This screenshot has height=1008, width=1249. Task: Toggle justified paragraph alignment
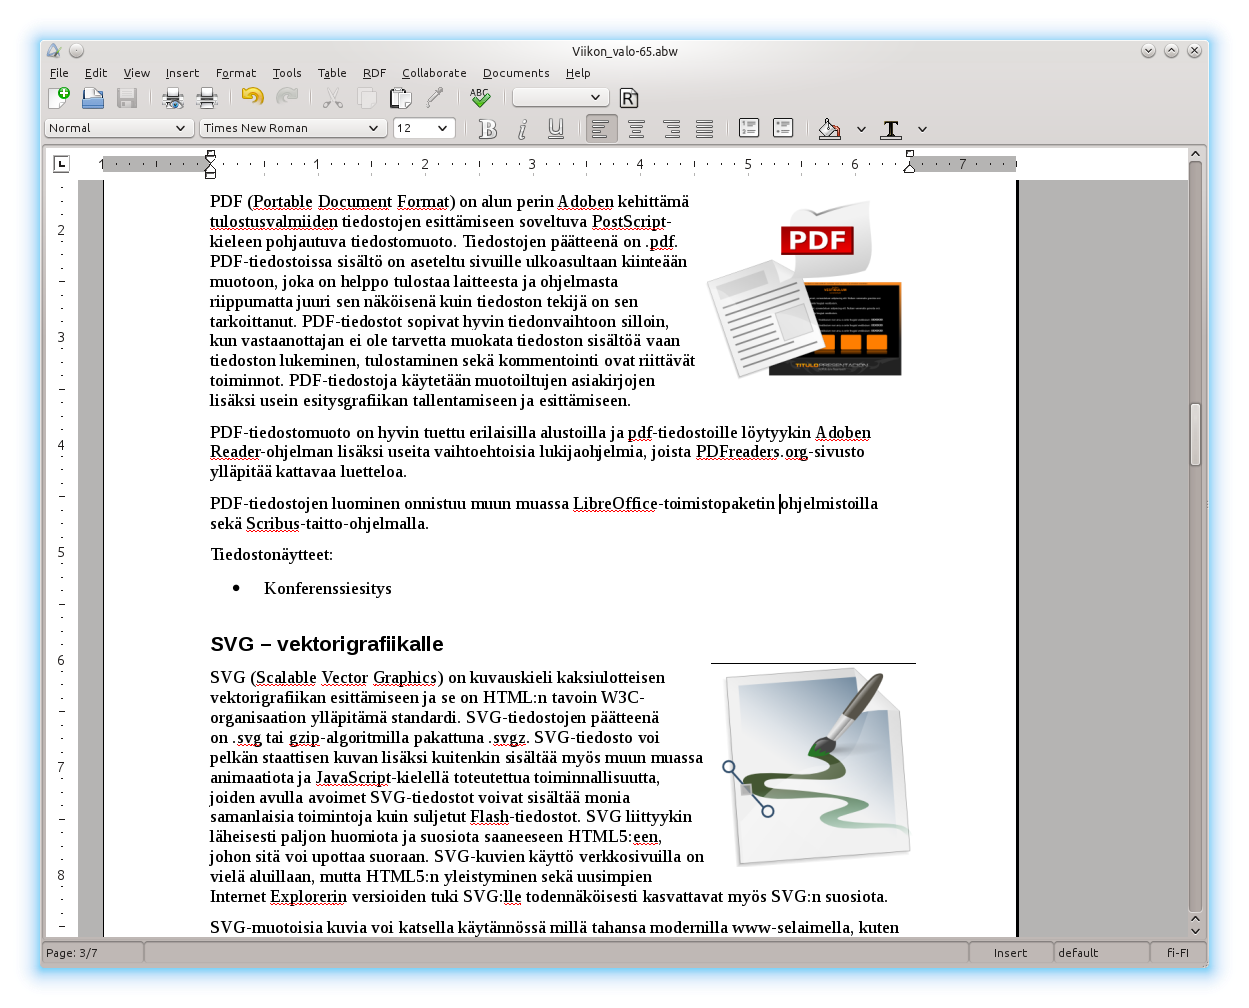pyautogui.click(x=705, y=128)
